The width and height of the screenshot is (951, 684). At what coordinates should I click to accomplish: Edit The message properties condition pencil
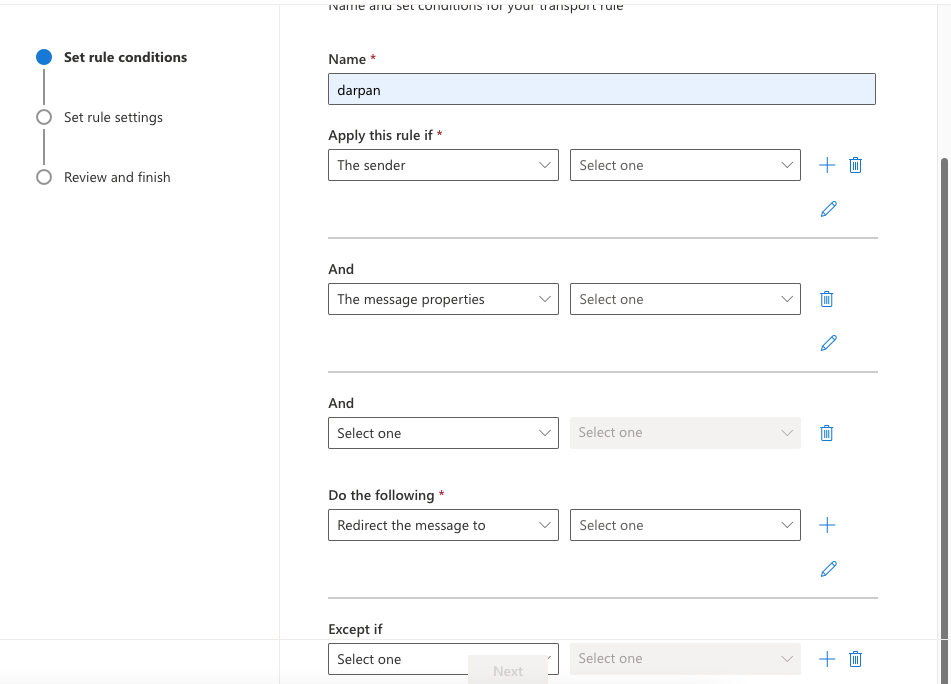coord(828,343)
